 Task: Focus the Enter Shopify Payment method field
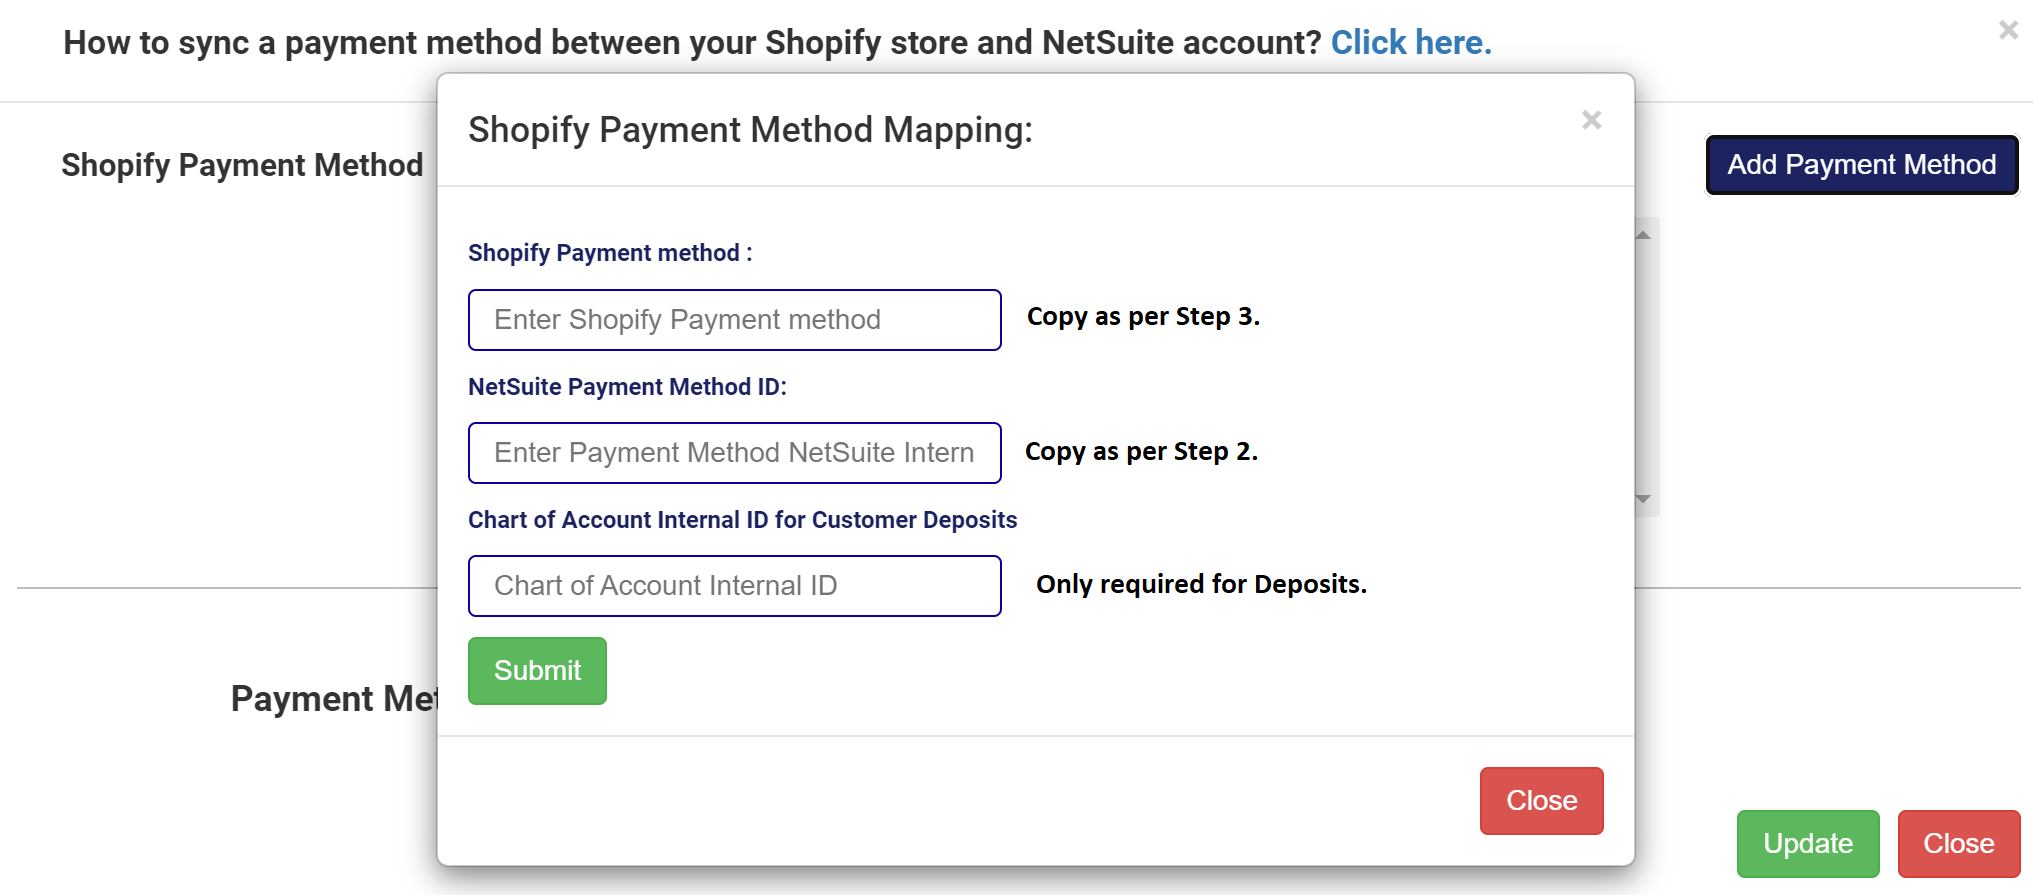pyautogui.click(x=734, y=320)
